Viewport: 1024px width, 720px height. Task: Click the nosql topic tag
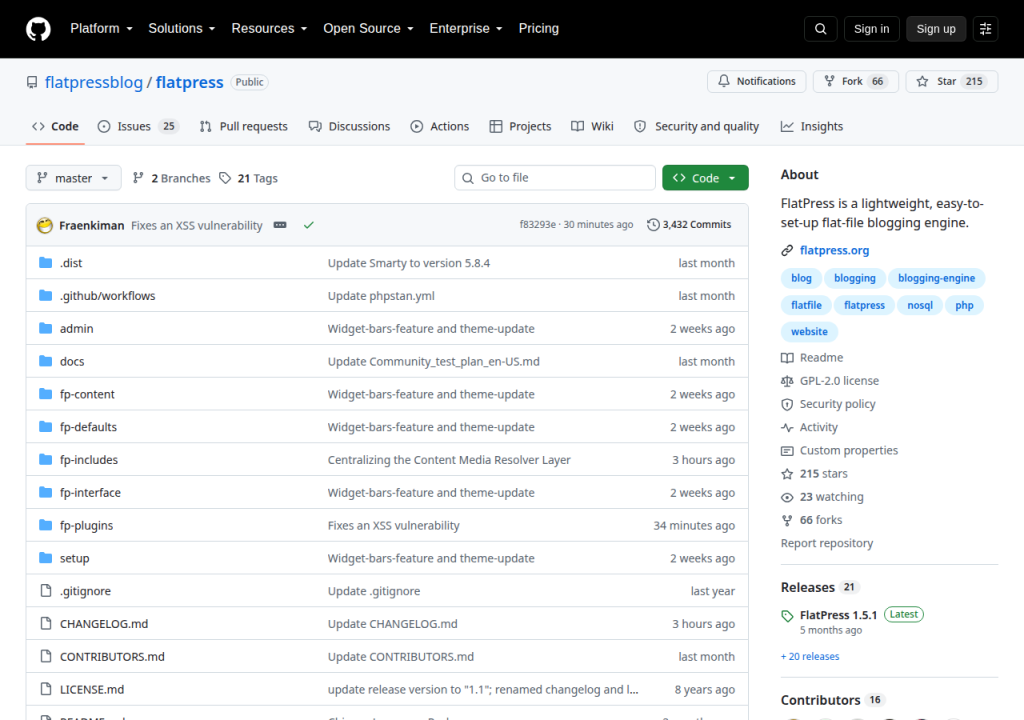click(x=920, y=305)
